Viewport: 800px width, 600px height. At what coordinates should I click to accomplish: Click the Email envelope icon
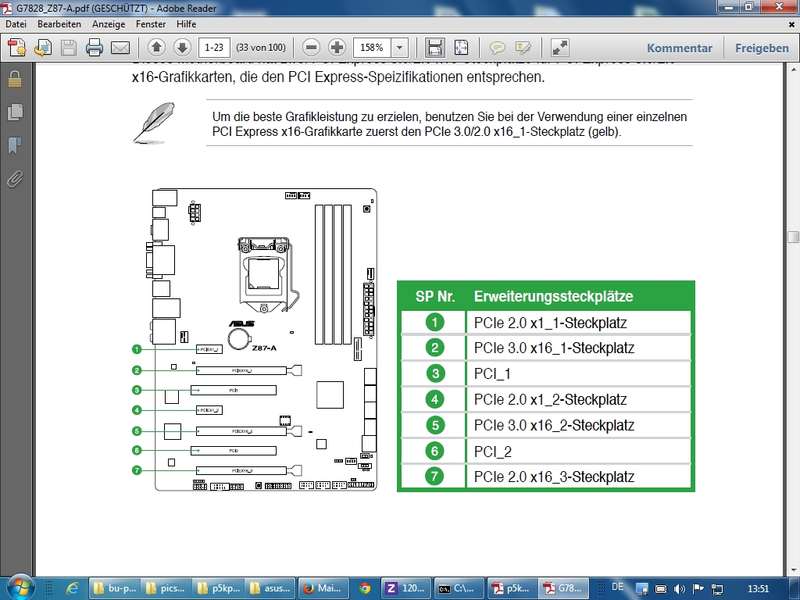click(x=120, y=48)
